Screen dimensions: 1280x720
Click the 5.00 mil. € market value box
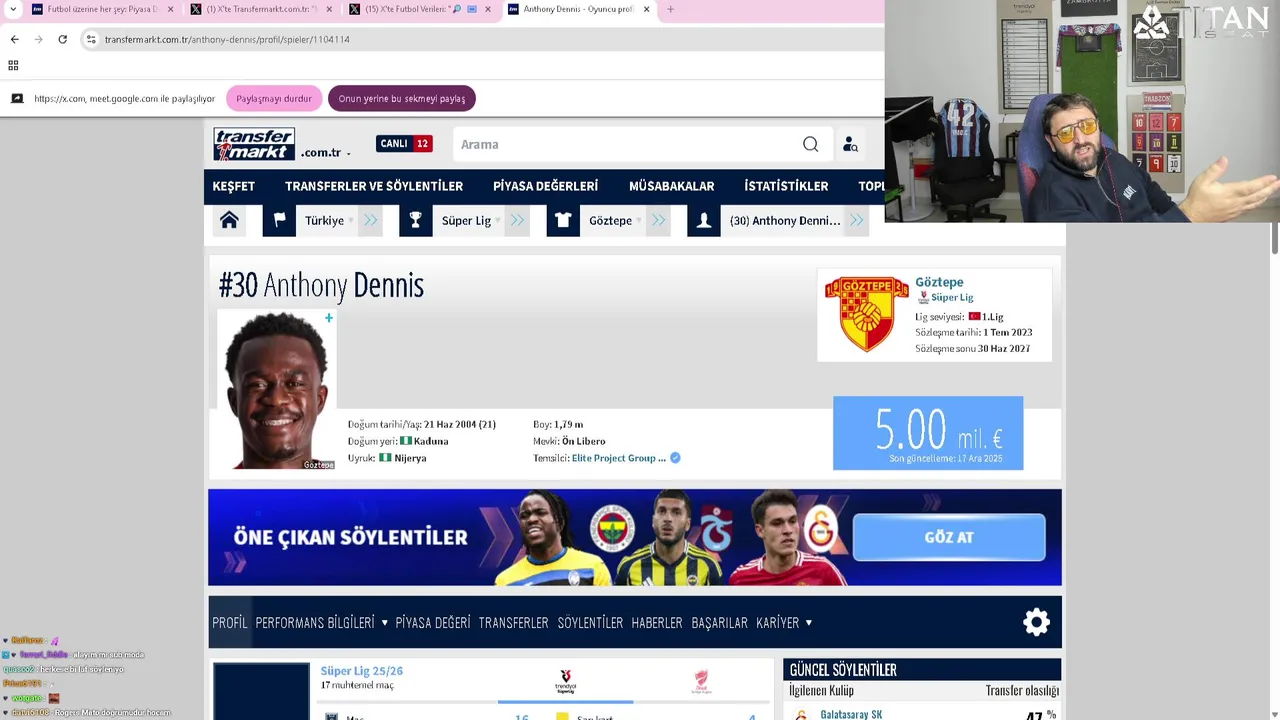click(928, 433)
